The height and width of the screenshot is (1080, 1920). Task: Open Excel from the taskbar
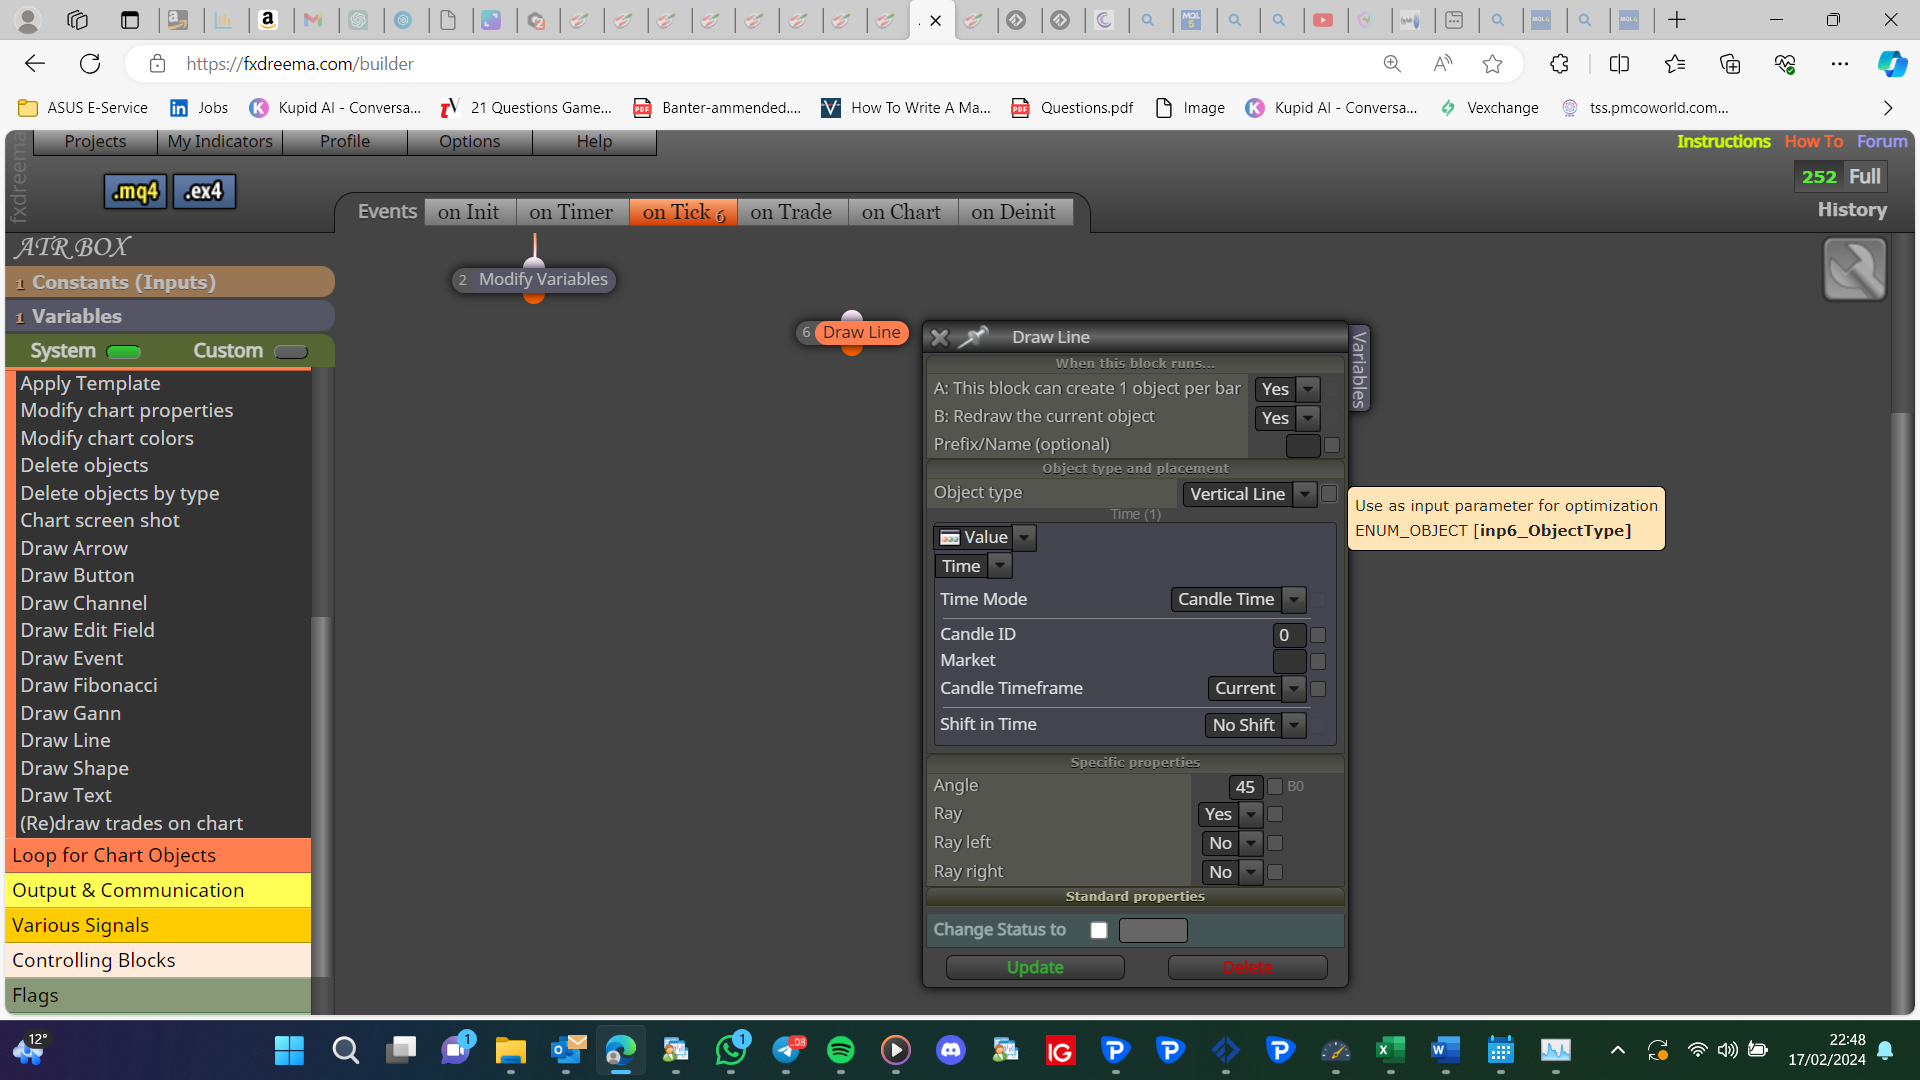click(x=1390, y=1050)
